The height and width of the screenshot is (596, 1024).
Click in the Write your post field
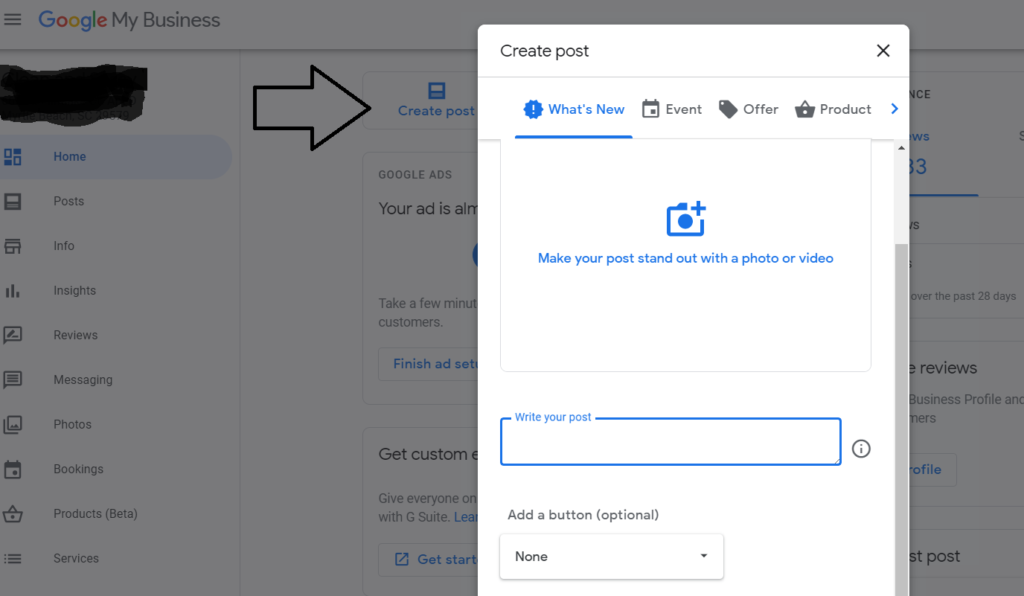coord(671,442)
